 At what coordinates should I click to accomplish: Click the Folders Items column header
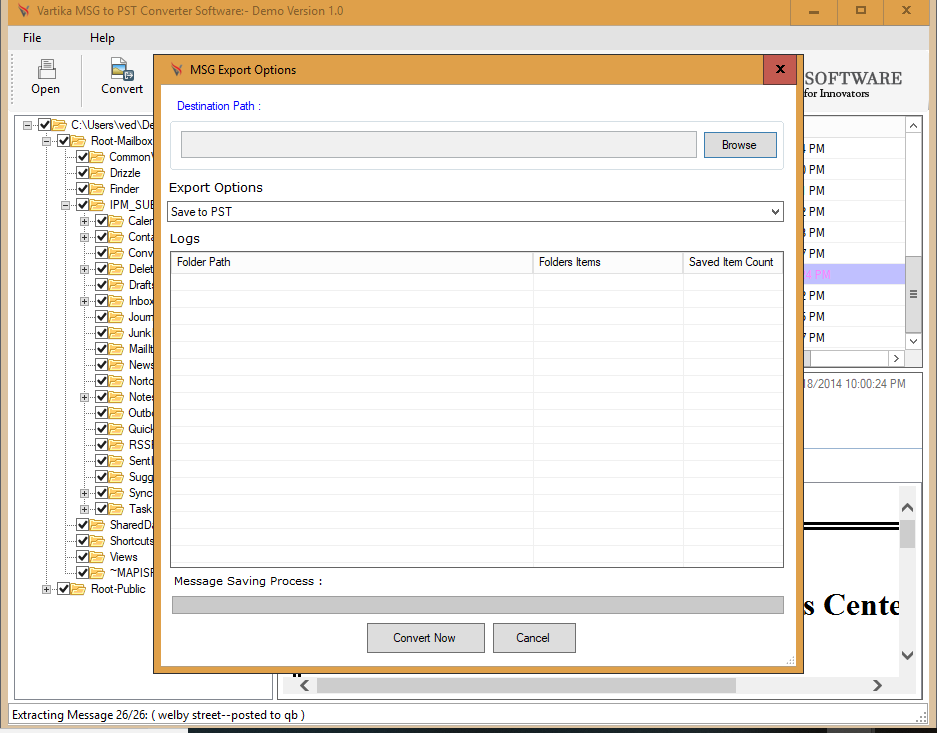[608, 262]
